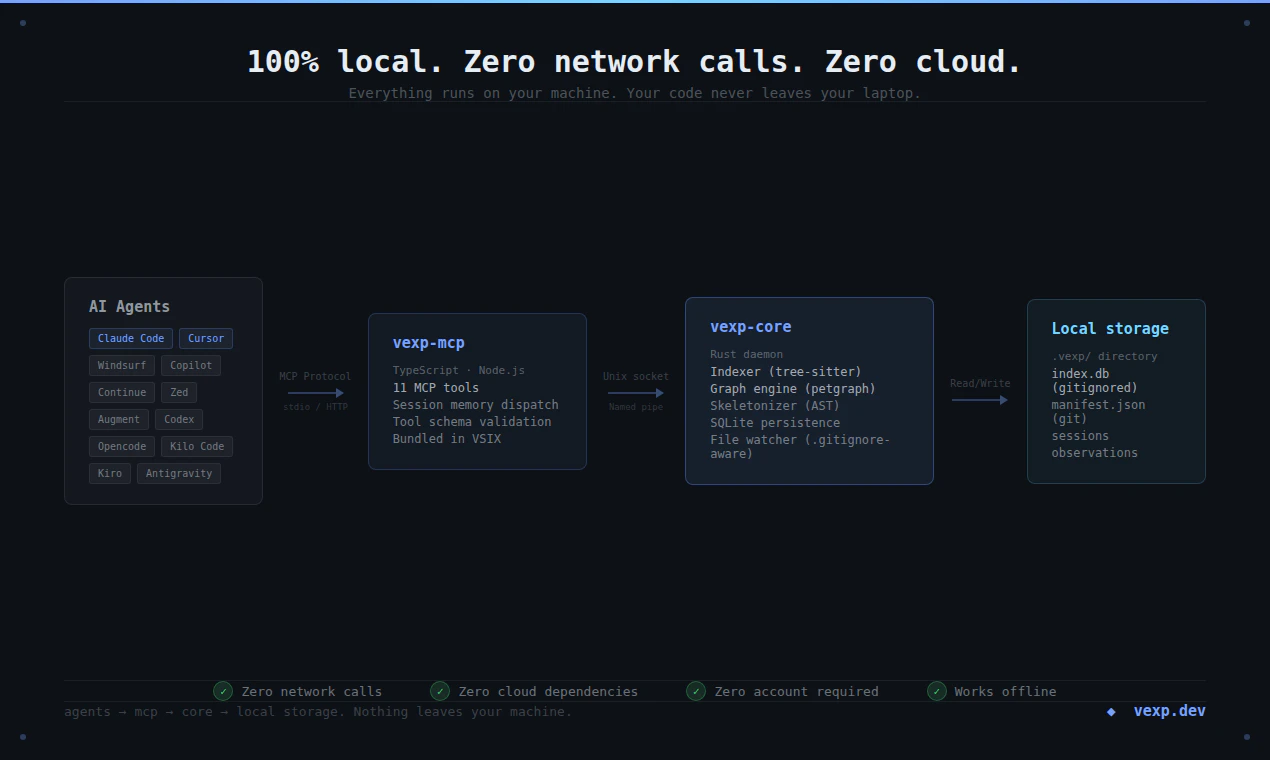Click 'index.db (gitignored)' entry
Image resolution: width=1270 pixels, height=760 pixels.
1095,380
